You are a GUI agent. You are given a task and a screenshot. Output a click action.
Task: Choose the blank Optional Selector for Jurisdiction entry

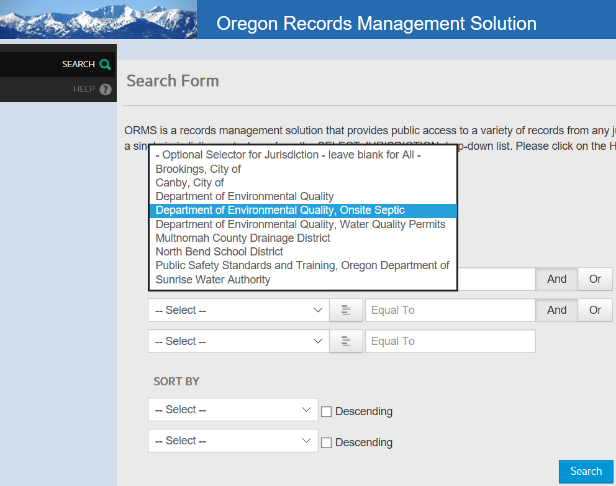click(x=303, y=155)
